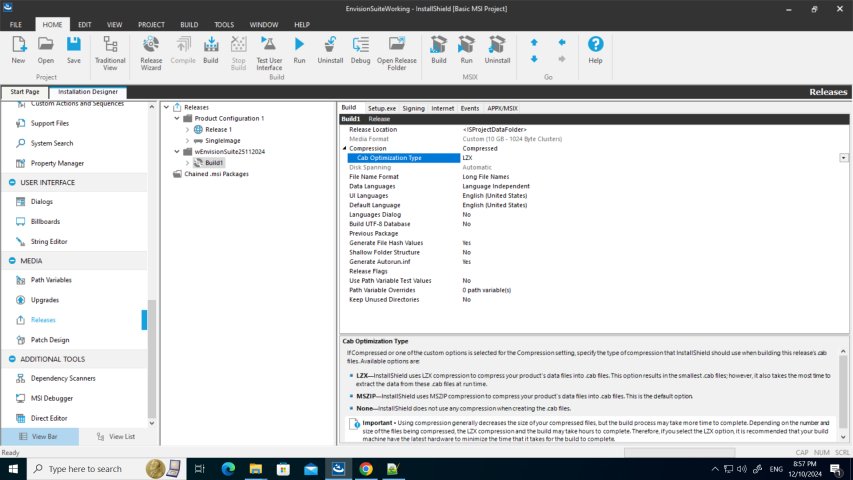This screenshot has height=480, width=853.
Task: Open the String Editor view
Action: (x=48, y=242)
